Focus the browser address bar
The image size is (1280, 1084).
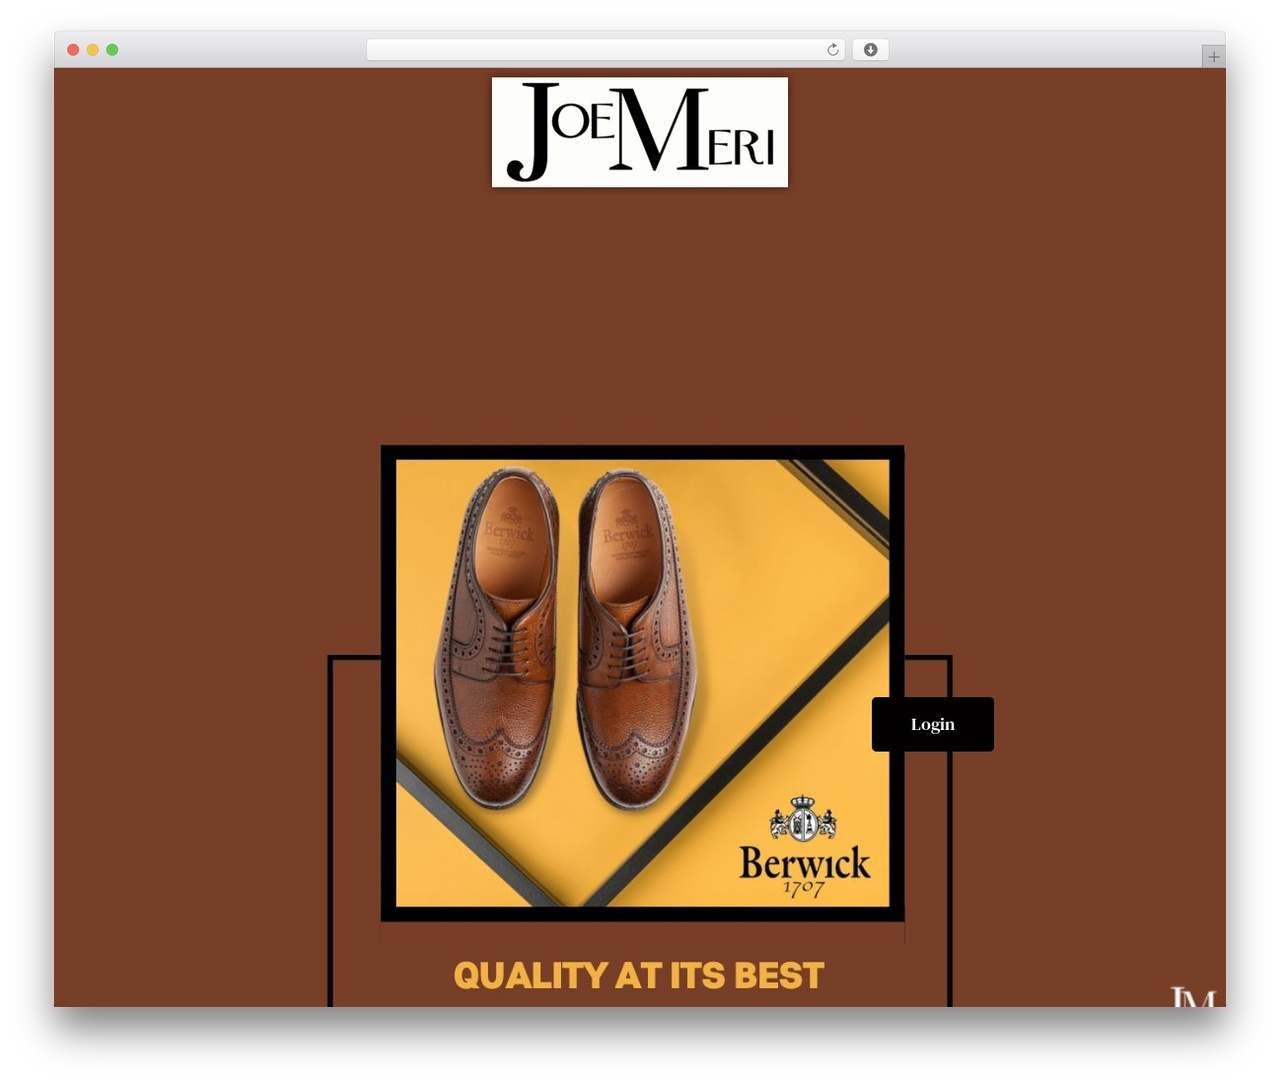click(606, 50)
